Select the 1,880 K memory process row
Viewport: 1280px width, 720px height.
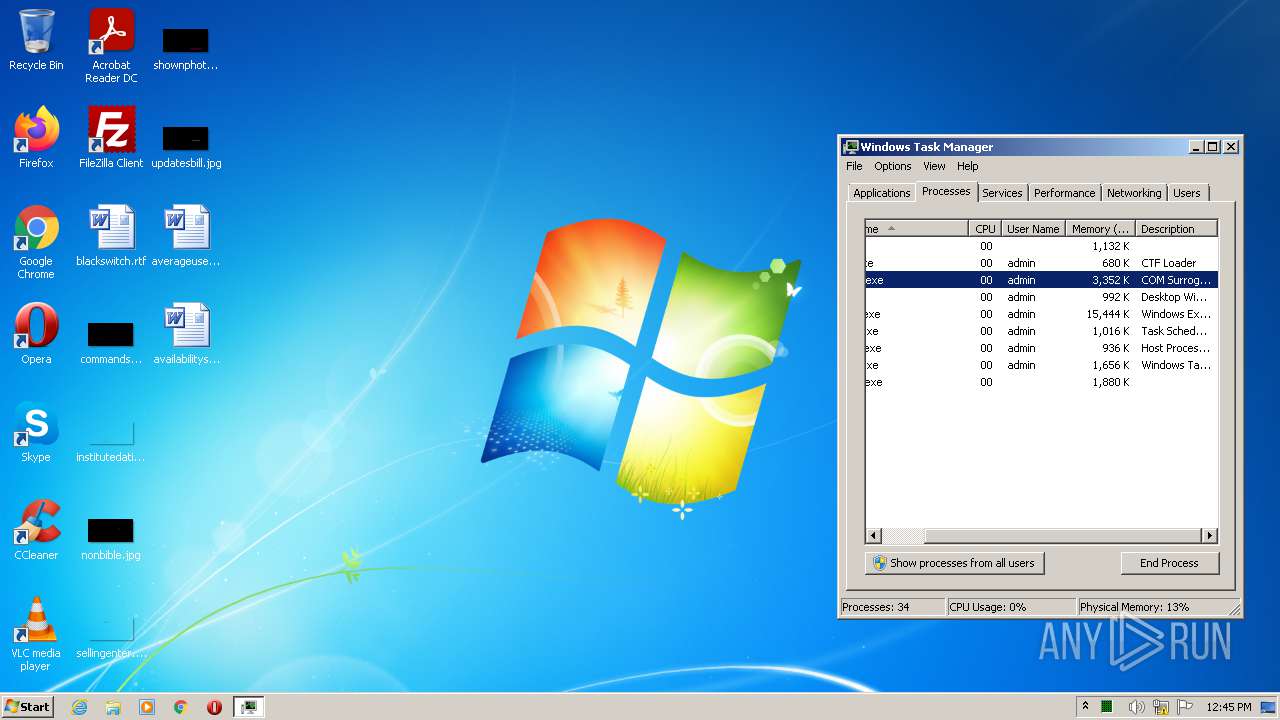pos(1041,382)
